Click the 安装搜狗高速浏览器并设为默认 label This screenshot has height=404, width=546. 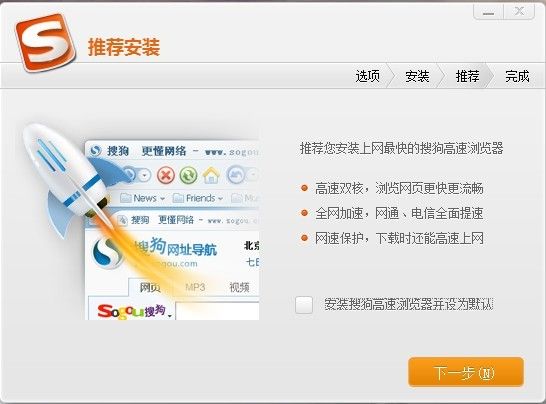[409, 304]
